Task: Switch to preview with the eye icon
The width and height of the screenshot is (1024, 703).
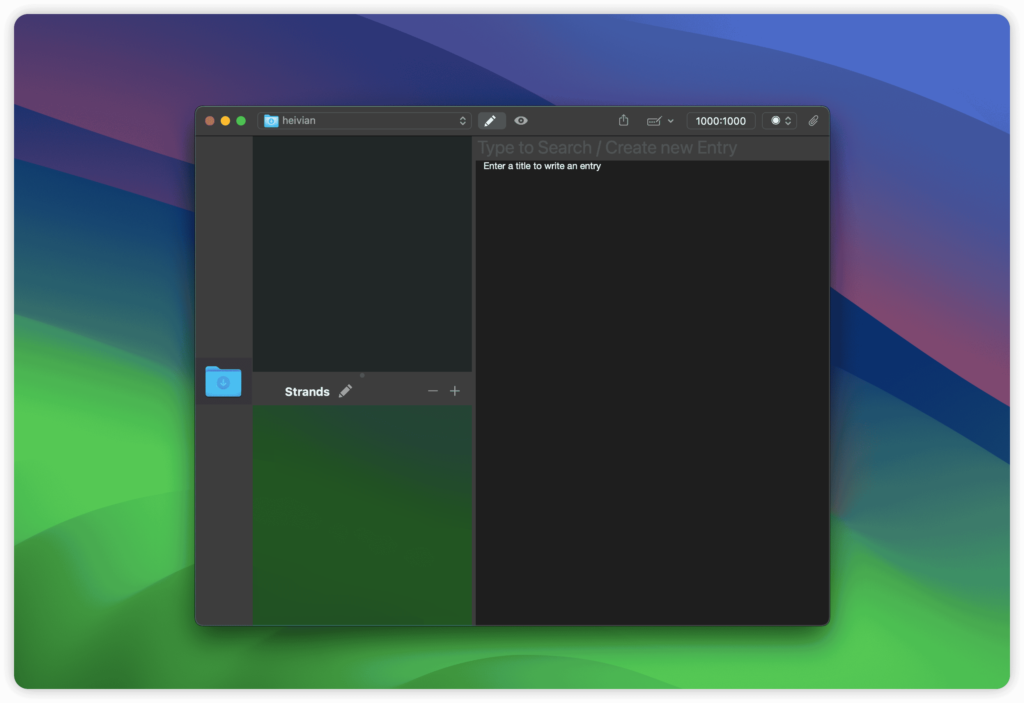Action: click(x=521, y=120)
